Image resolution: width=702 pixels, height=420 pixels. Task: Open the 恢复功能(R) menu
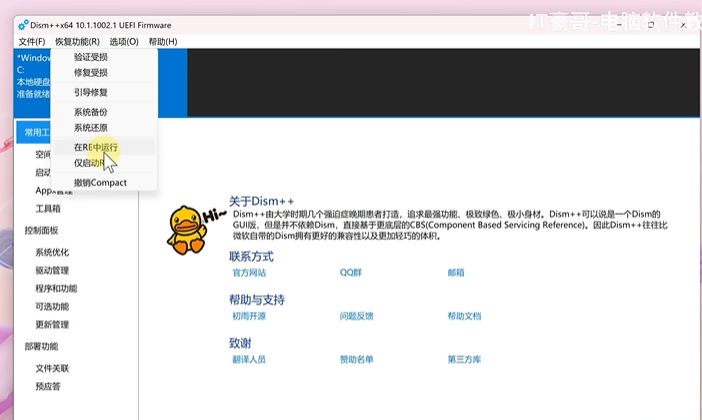pyautogui.click(x=77, y=42)
